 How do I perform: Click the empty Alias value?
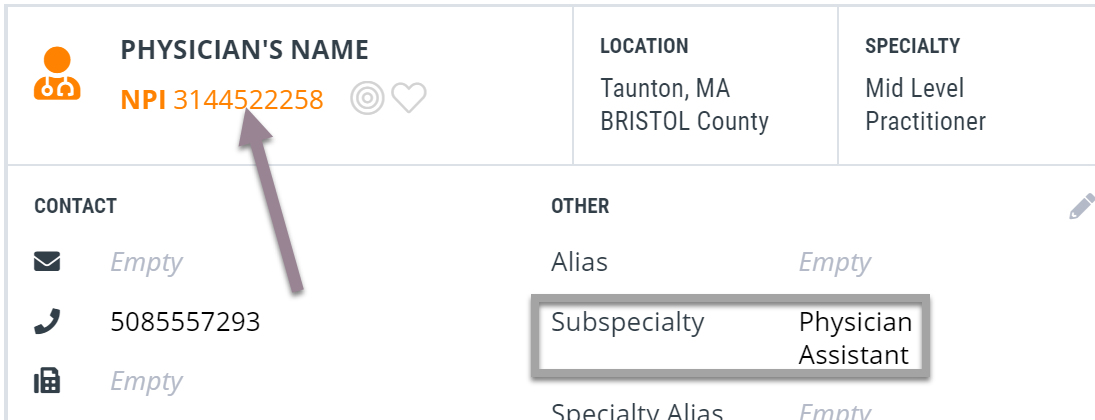tap(835, 263)
